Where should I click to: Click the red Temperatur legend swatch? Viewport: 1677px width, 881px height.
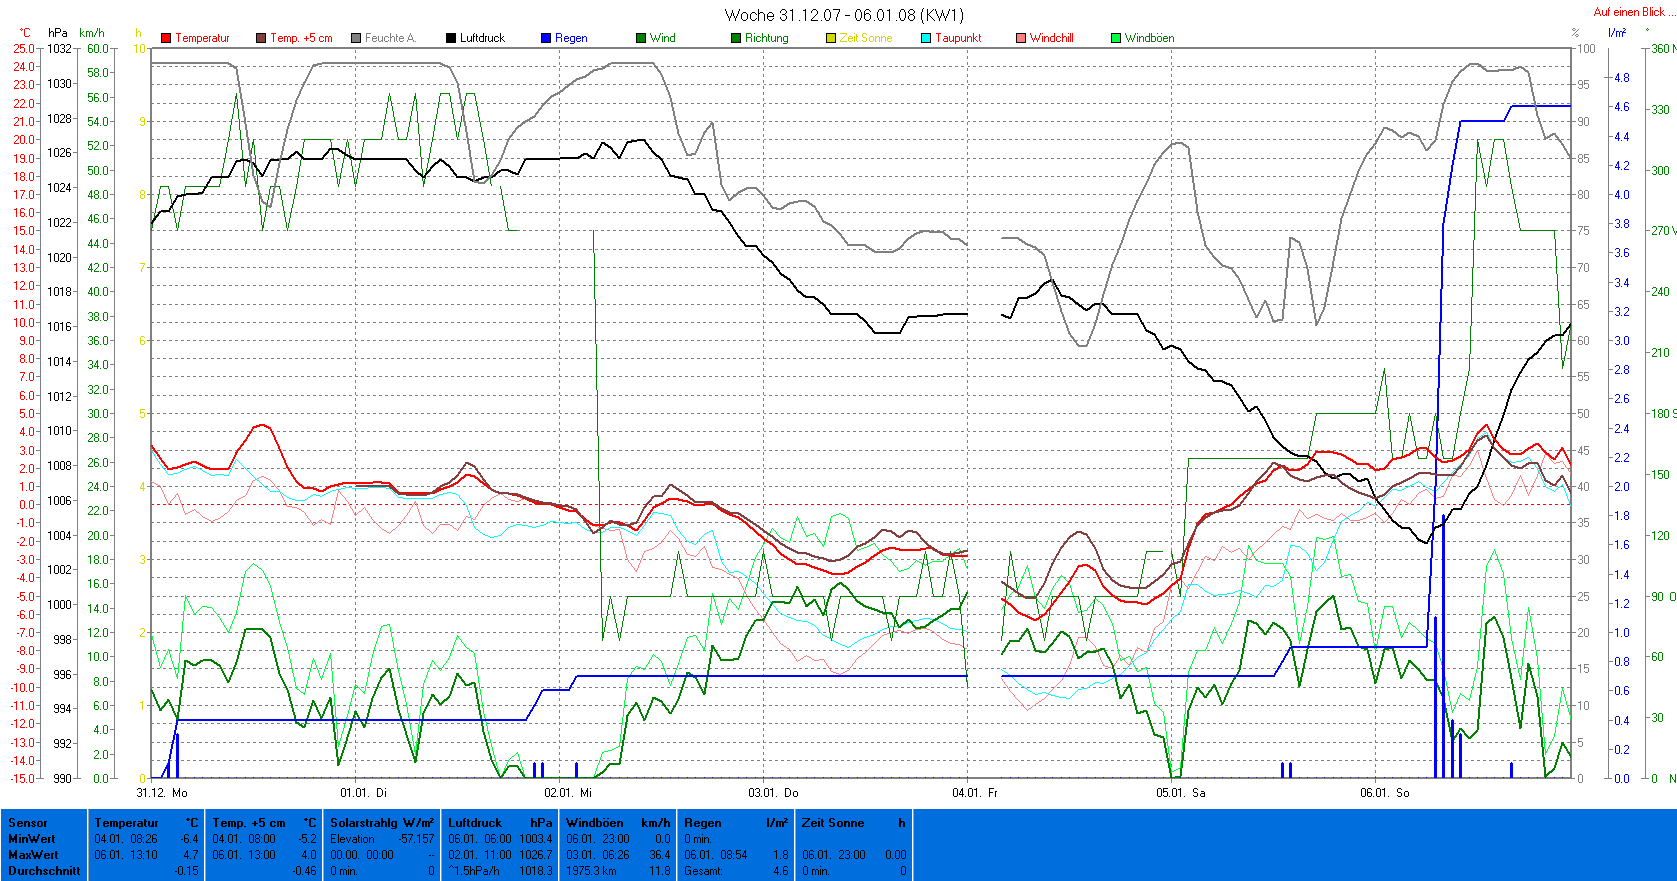pyautogui.click(x=166, y=38)
